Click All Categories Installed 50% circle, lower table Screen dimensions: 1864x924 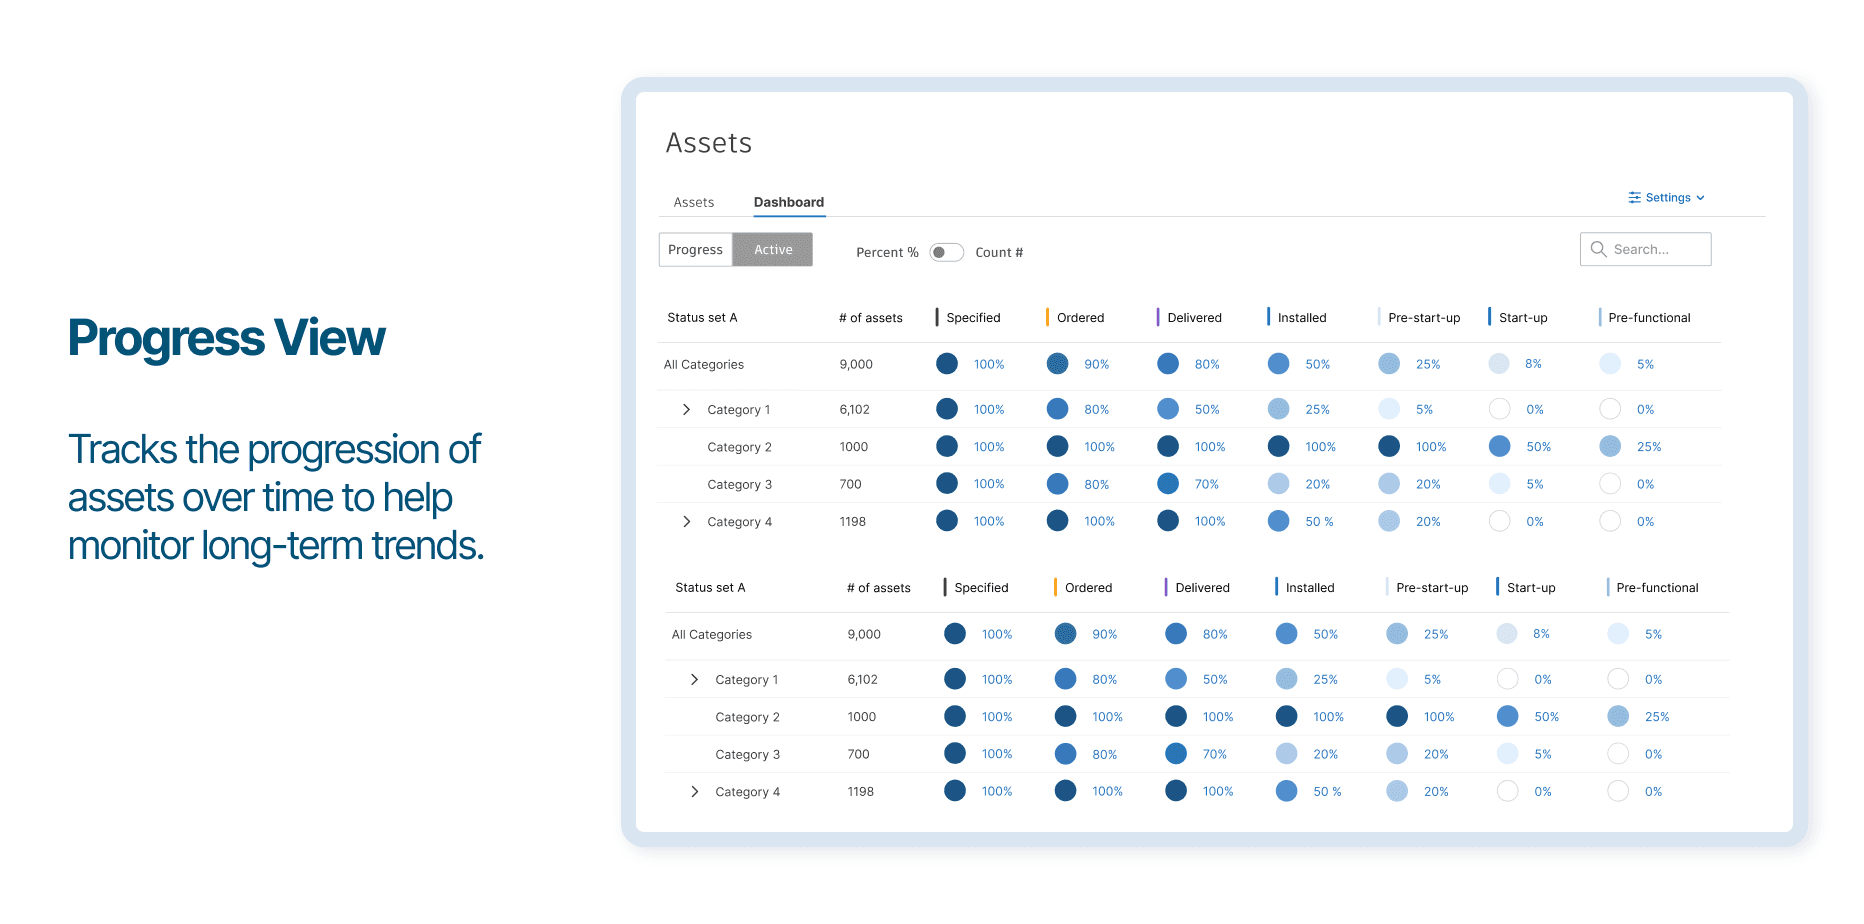pos(1286,634)
